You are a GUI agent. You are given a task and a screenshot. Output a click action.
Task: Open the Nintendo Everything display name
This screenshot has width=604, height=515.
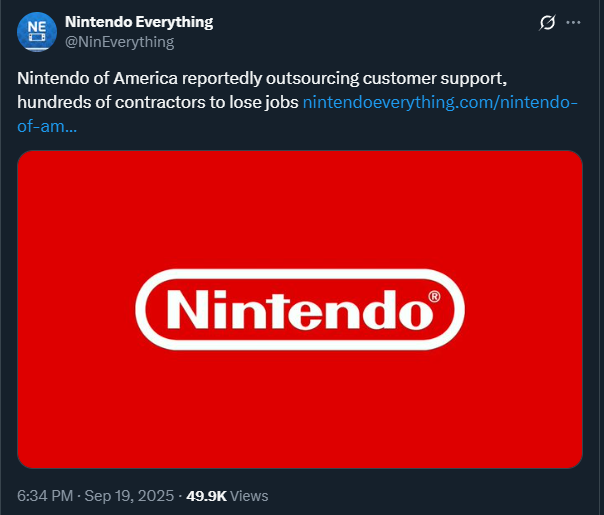coord(139,22)
